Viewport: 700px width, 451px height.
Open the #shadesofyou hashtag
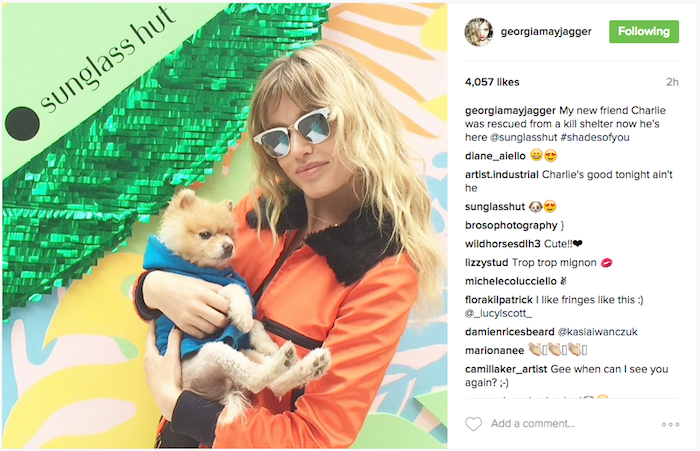click(595, 137)
